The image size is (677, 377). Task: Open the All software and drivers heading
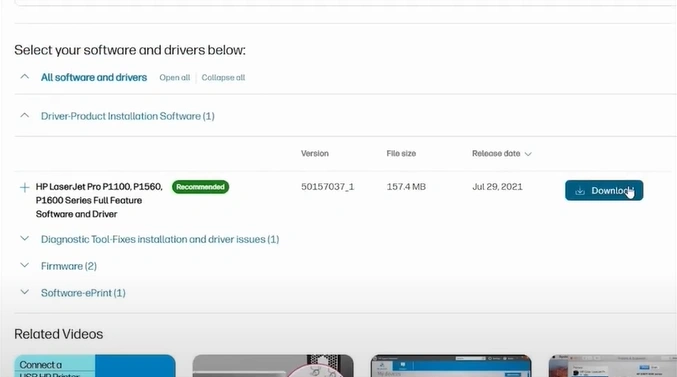94,77
